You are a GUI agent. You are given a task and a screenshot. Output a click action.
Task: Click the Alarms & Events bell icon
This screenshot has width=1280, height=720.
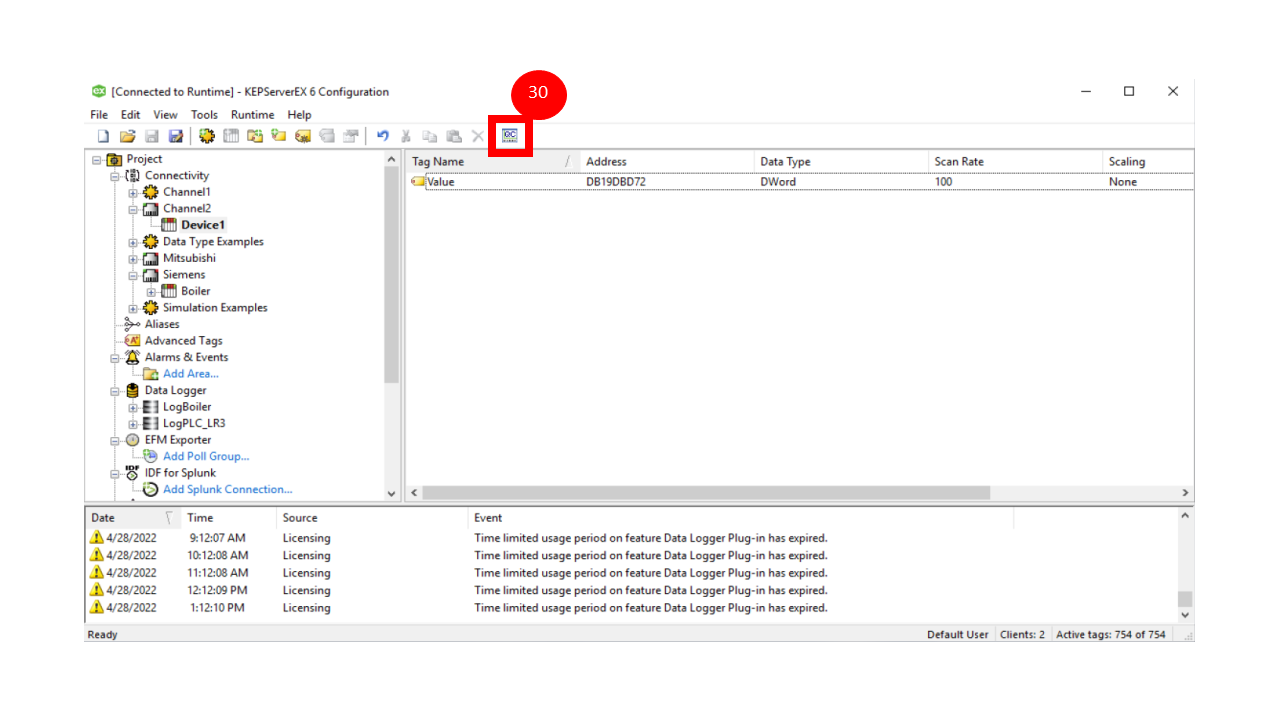[x=132, y=357]
